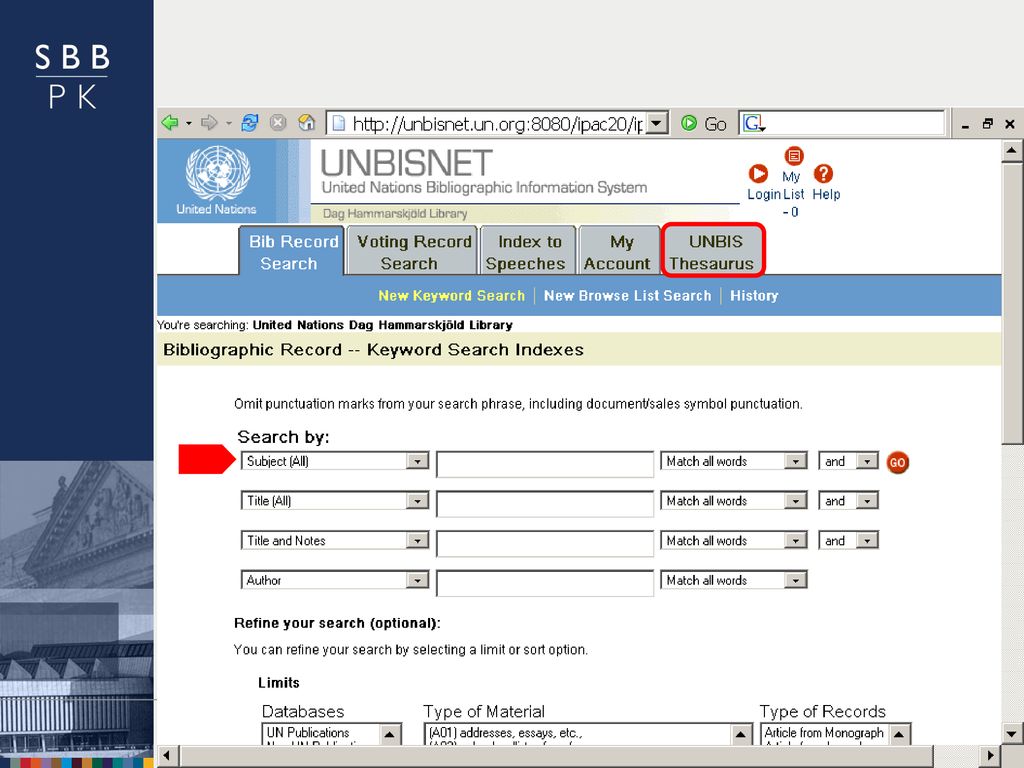Open the UNBIS Thesaurus tab
This screenshot has width=1024, height=768.
click(712, 251)
